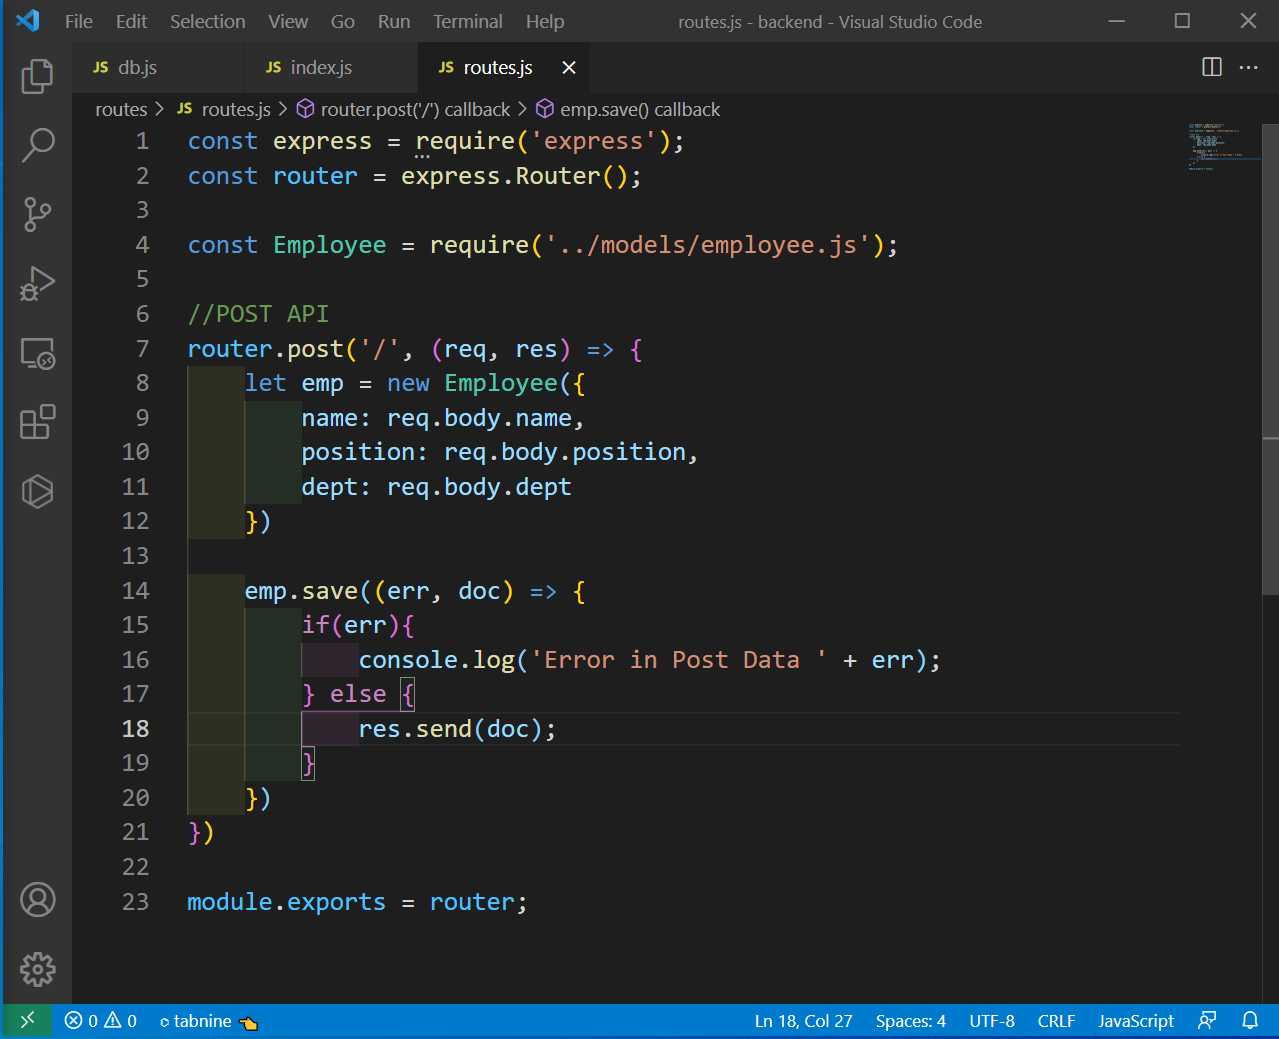Click 'req.body.position' on line 10
Screen dimensions: 1279x1039
click(564, 452)
